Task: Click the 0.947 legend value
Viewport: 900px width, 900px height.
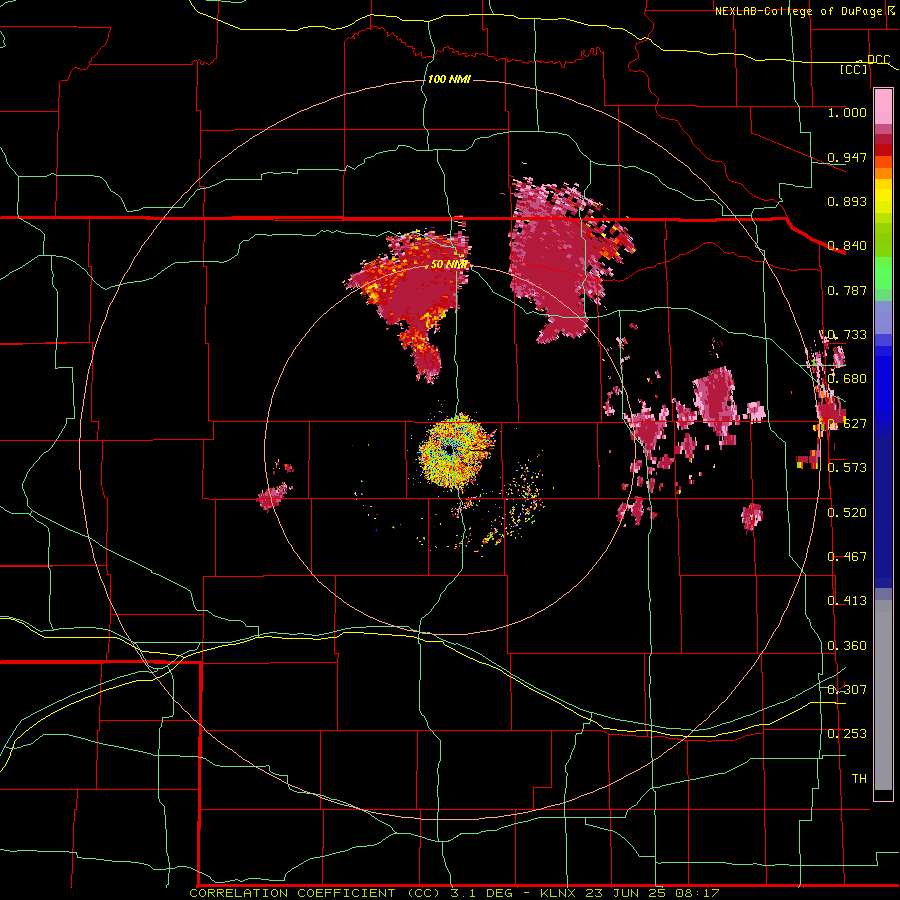Action: (847, 157)
